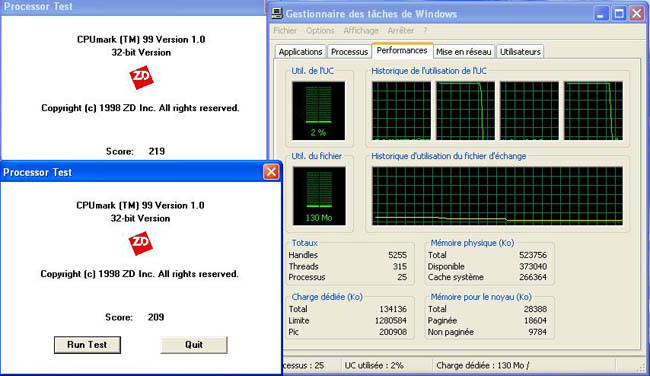Click the Task Manager title bar icon

(277, 13)
